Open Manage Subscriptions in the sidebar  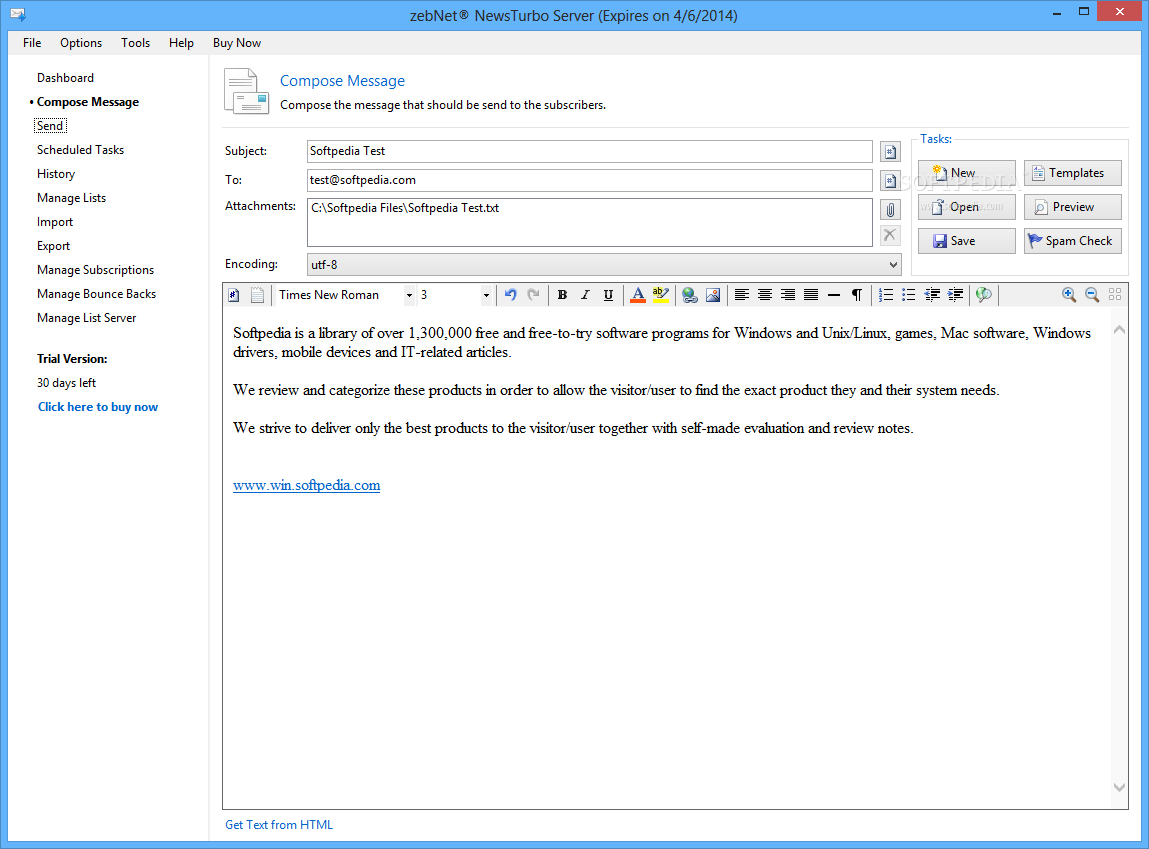pos(95,270)
